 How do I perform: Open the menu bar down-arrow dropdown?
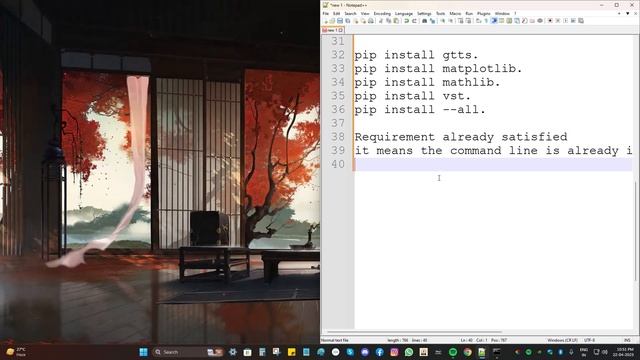627,13
